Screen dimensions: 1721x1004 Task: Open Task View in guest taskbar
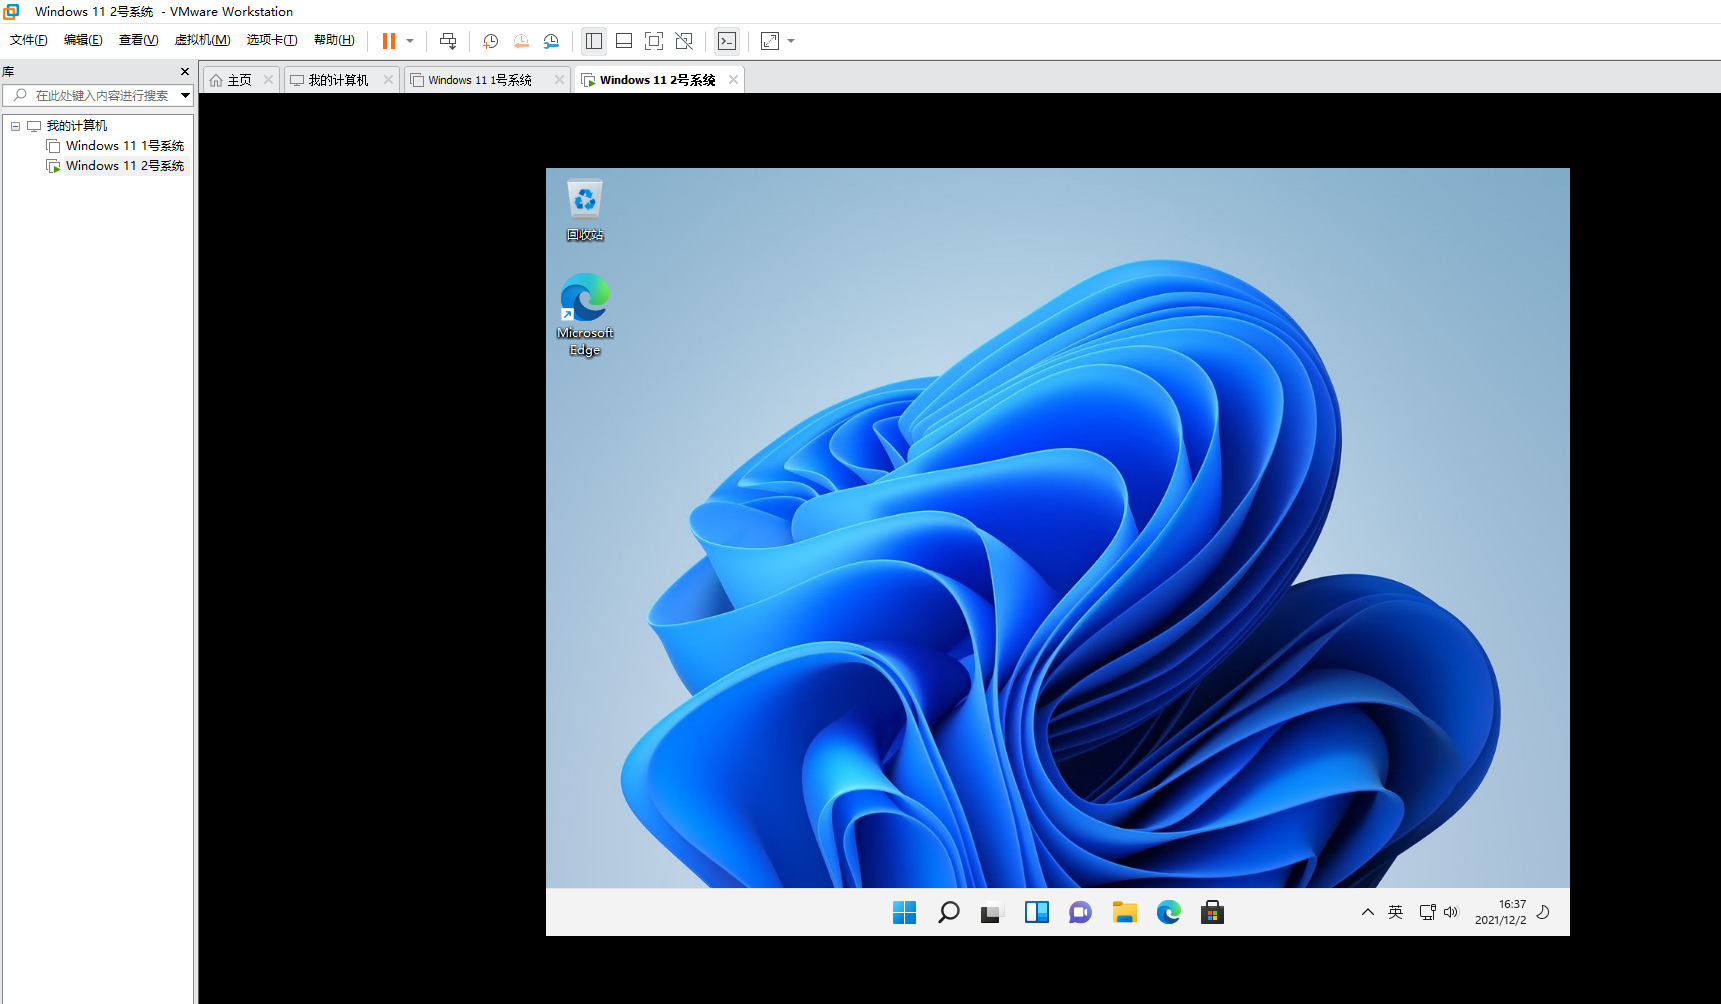tap(992, 912)
